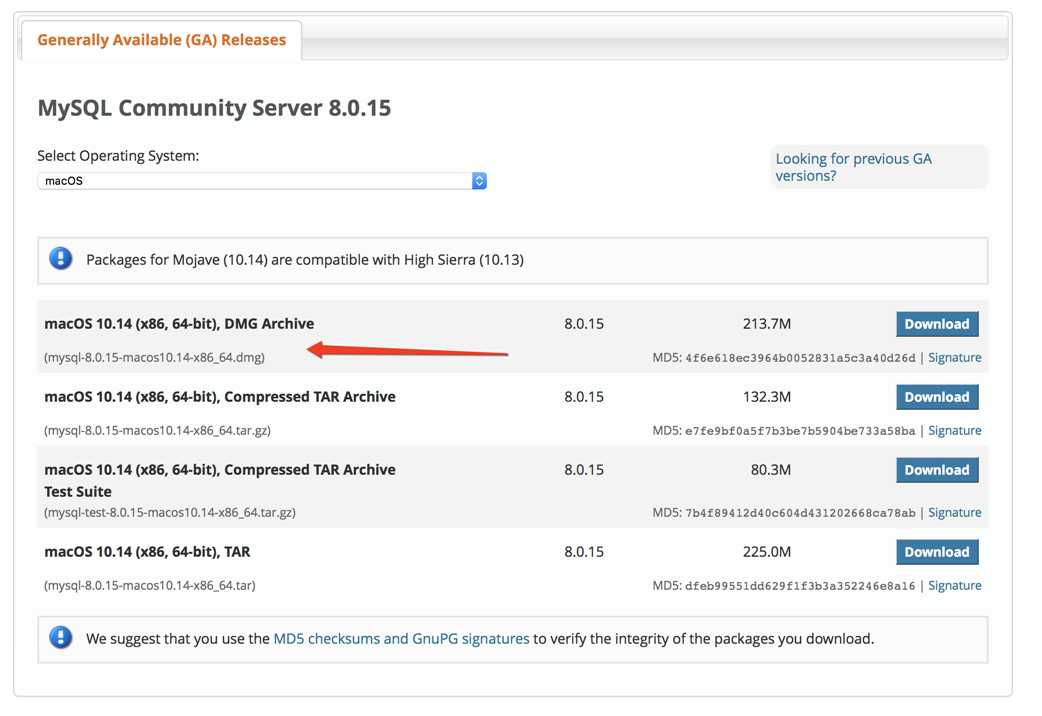Click info icon beside Mojave compatibility note
1042x716 pixels.
click(60, 259)
